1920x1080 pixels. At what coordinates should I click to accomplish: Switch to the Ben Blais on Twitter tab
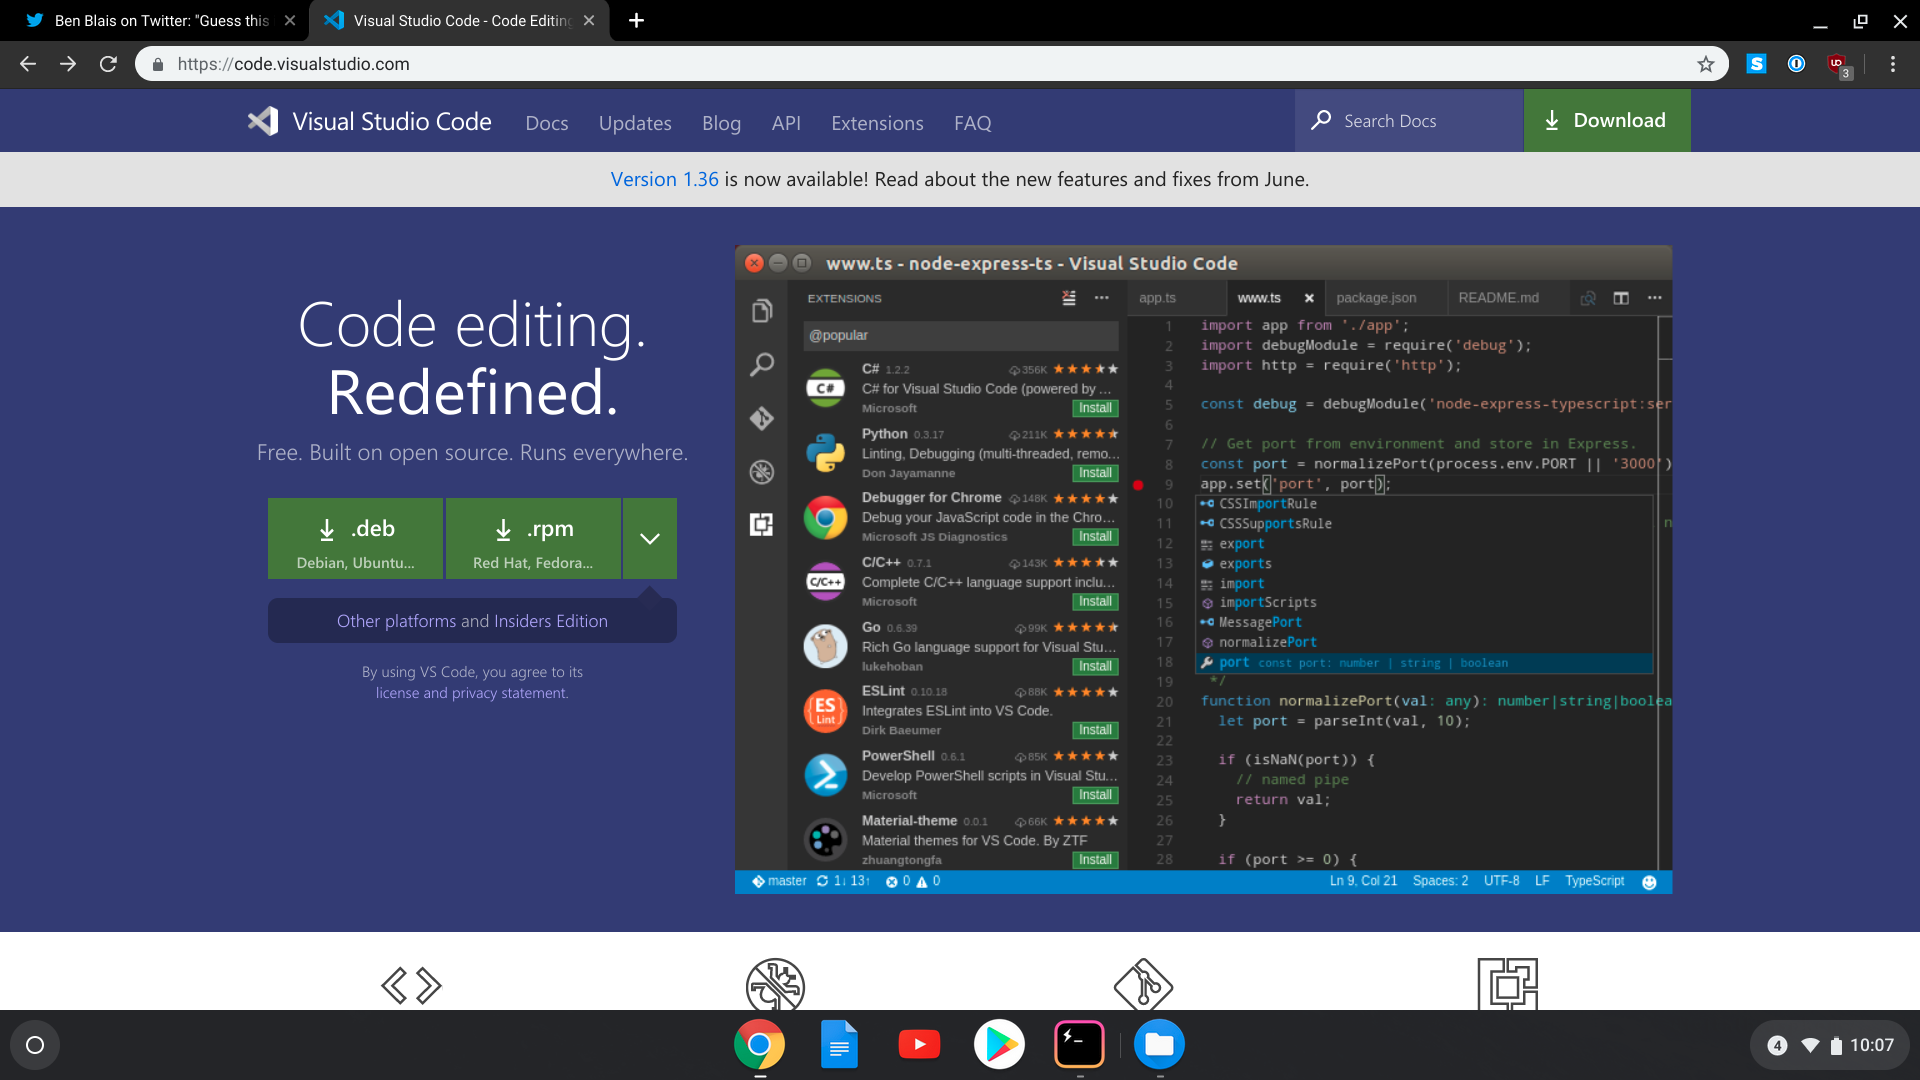(x=155, y=20)
